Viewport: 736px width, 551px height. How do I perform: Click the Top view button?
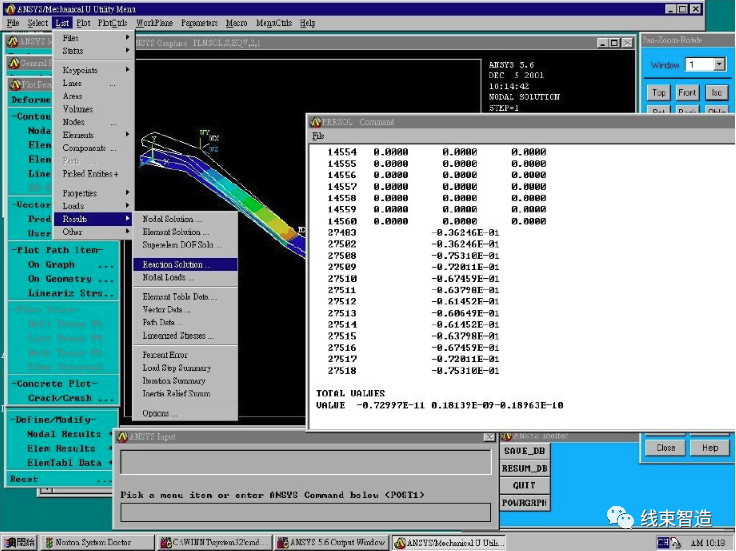(x=659, y=92)
